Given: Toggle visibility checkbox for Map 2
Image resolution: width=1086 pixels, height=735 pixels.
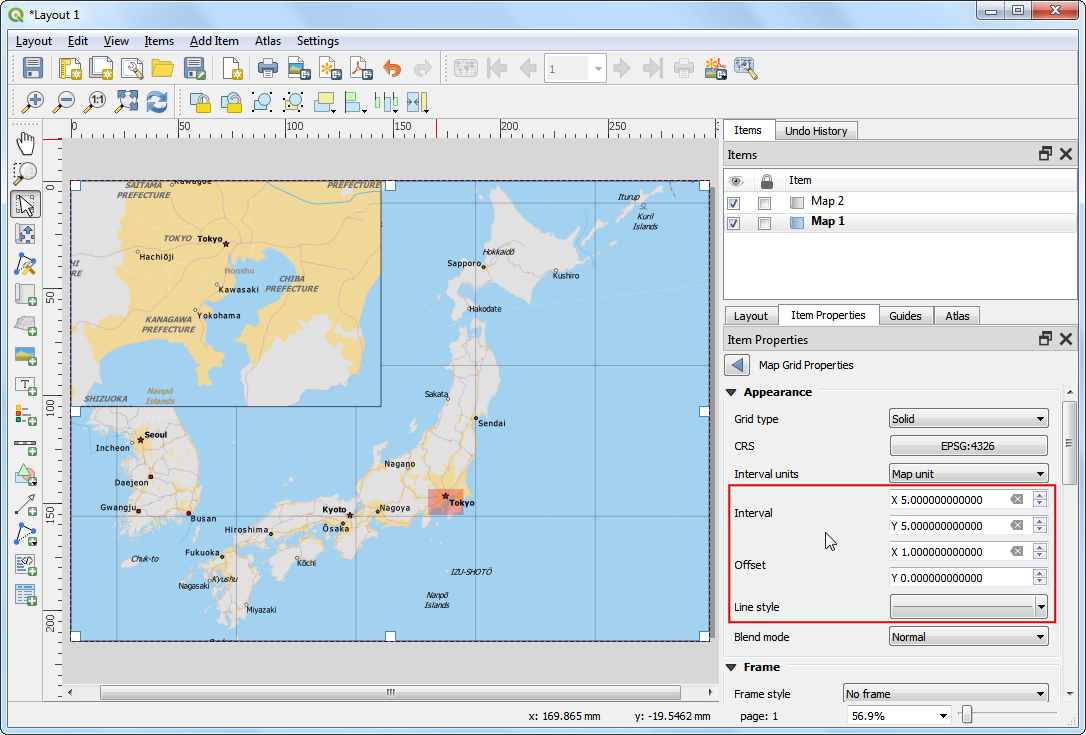Looking at the screenshot, I should click(x=734, y=202).
